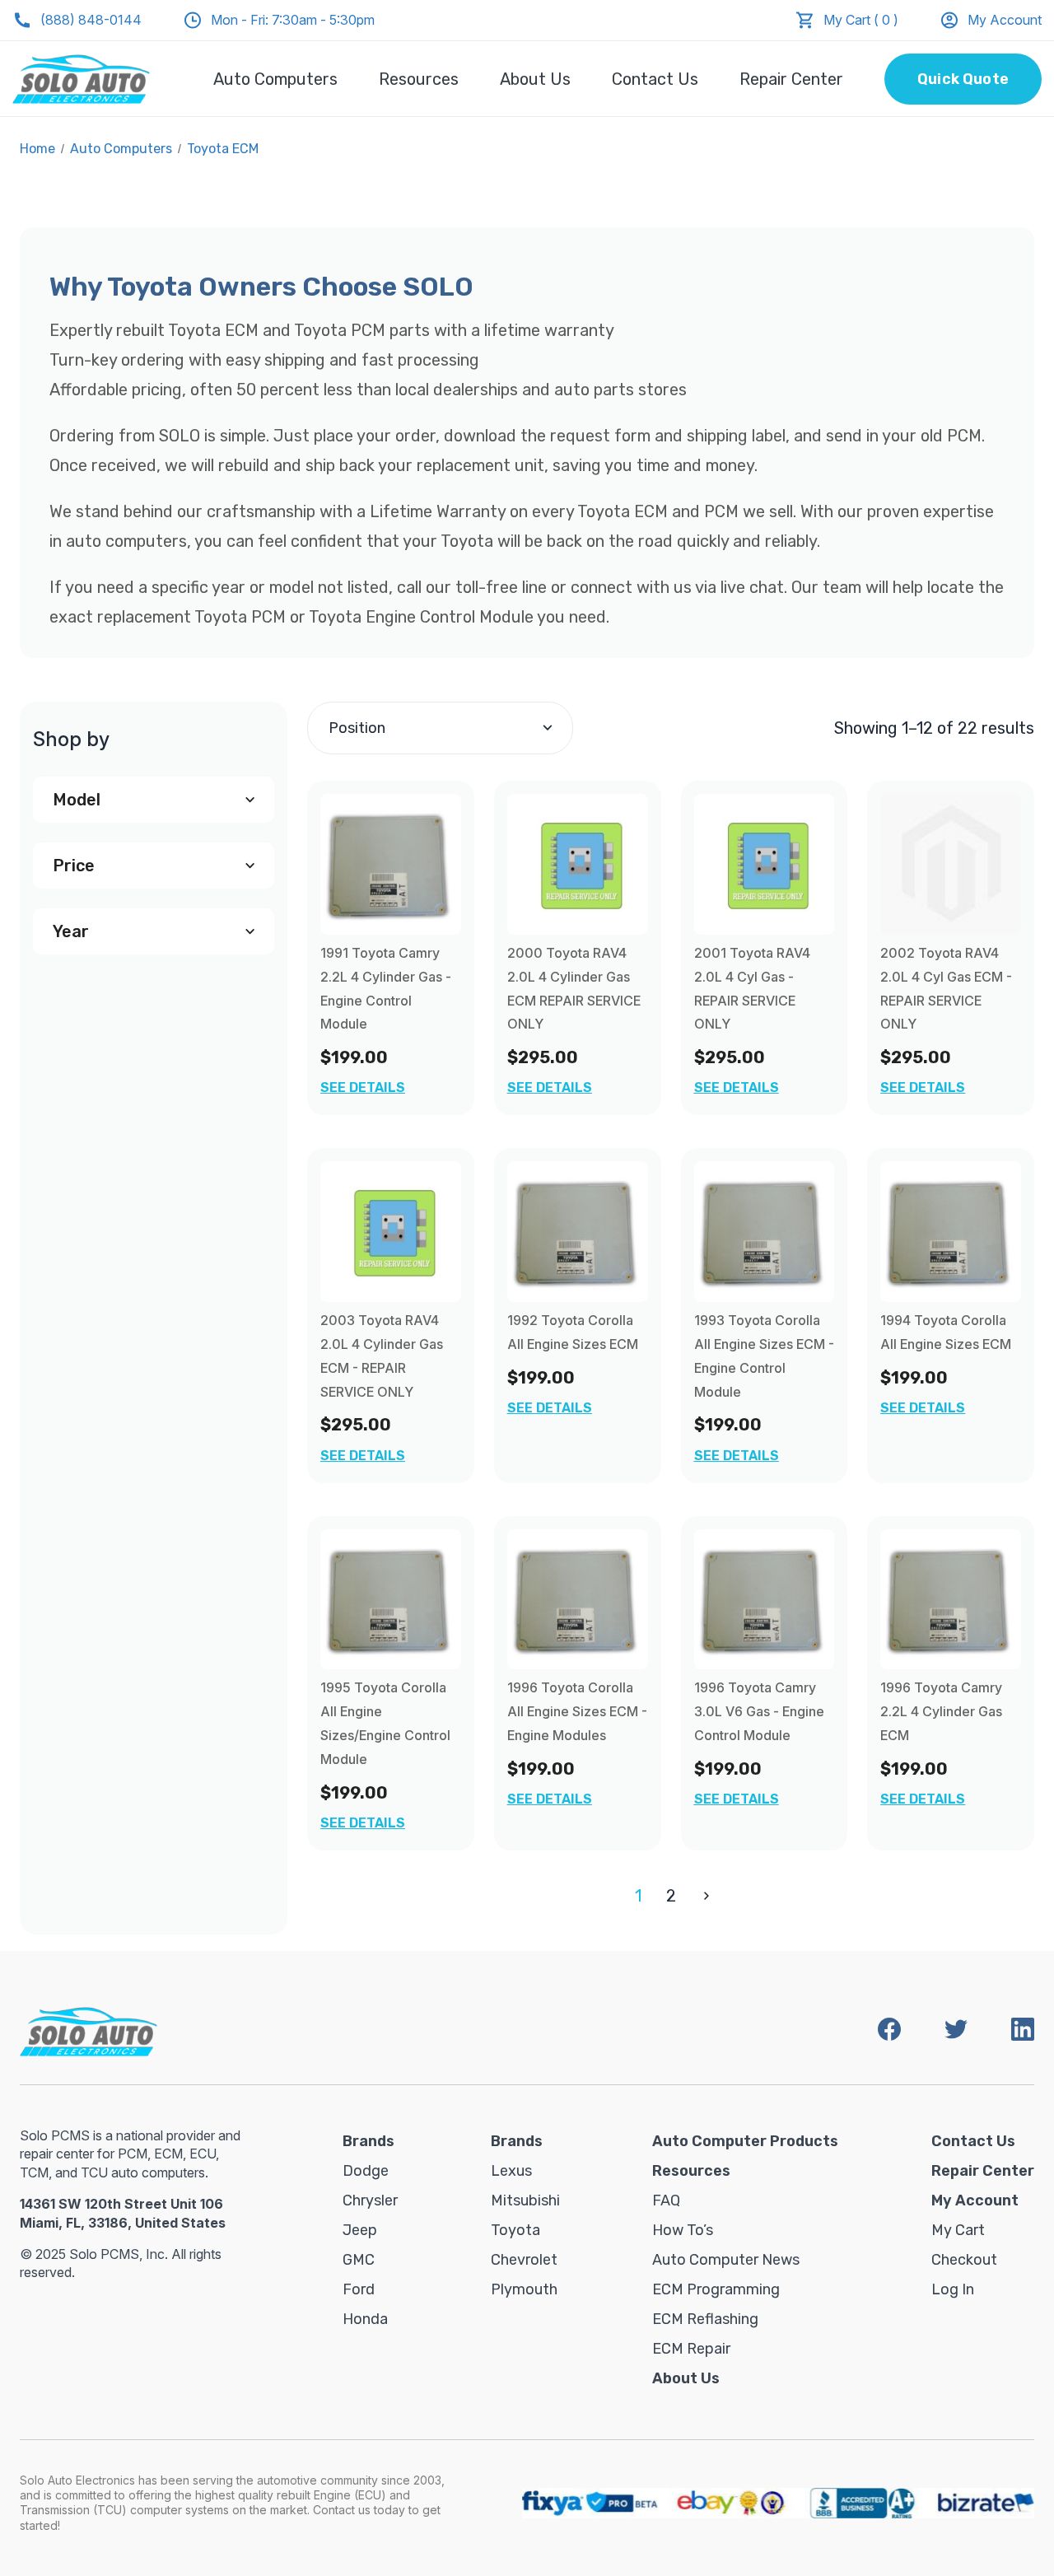See details for 1996 Camry 2.2L ECM

(x=922, y=1798)
